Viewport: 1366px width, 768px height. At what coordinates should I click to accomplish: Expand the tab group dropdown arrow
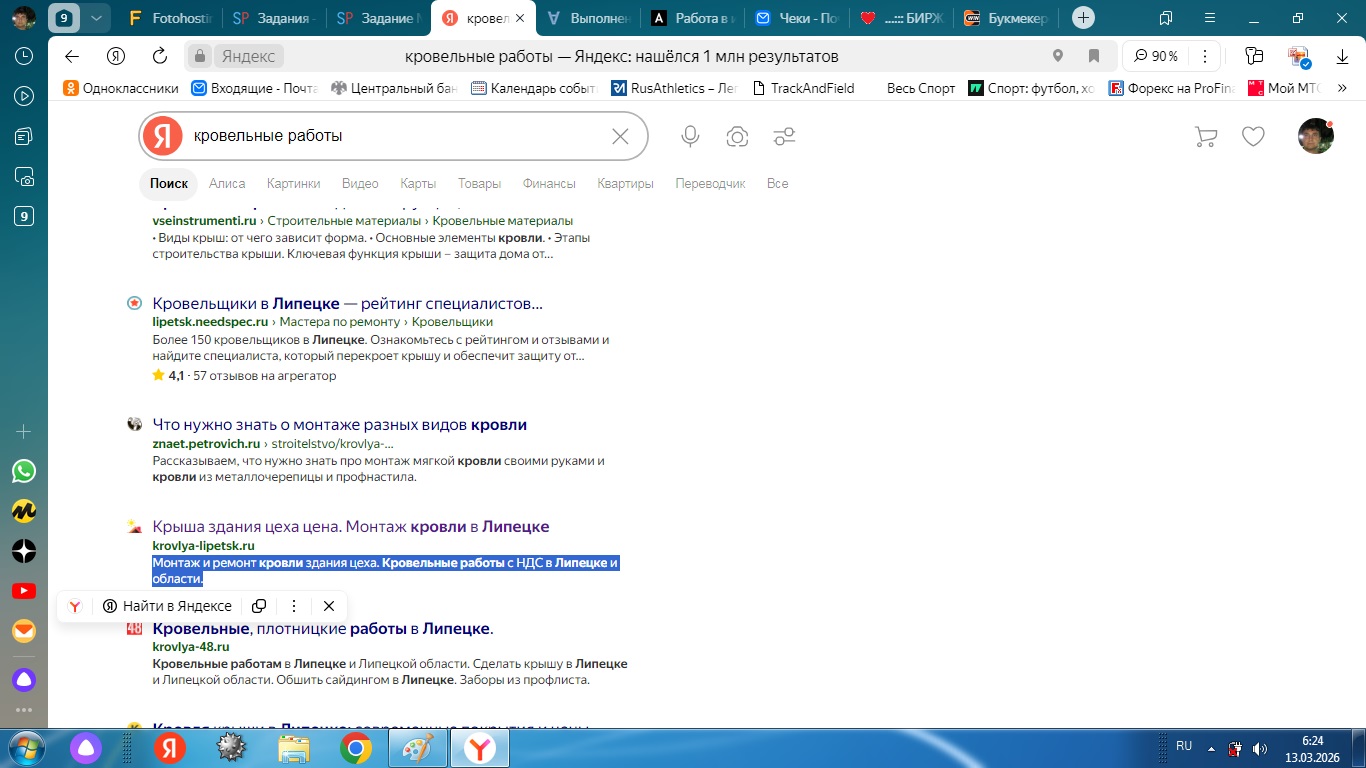[95, 18]
